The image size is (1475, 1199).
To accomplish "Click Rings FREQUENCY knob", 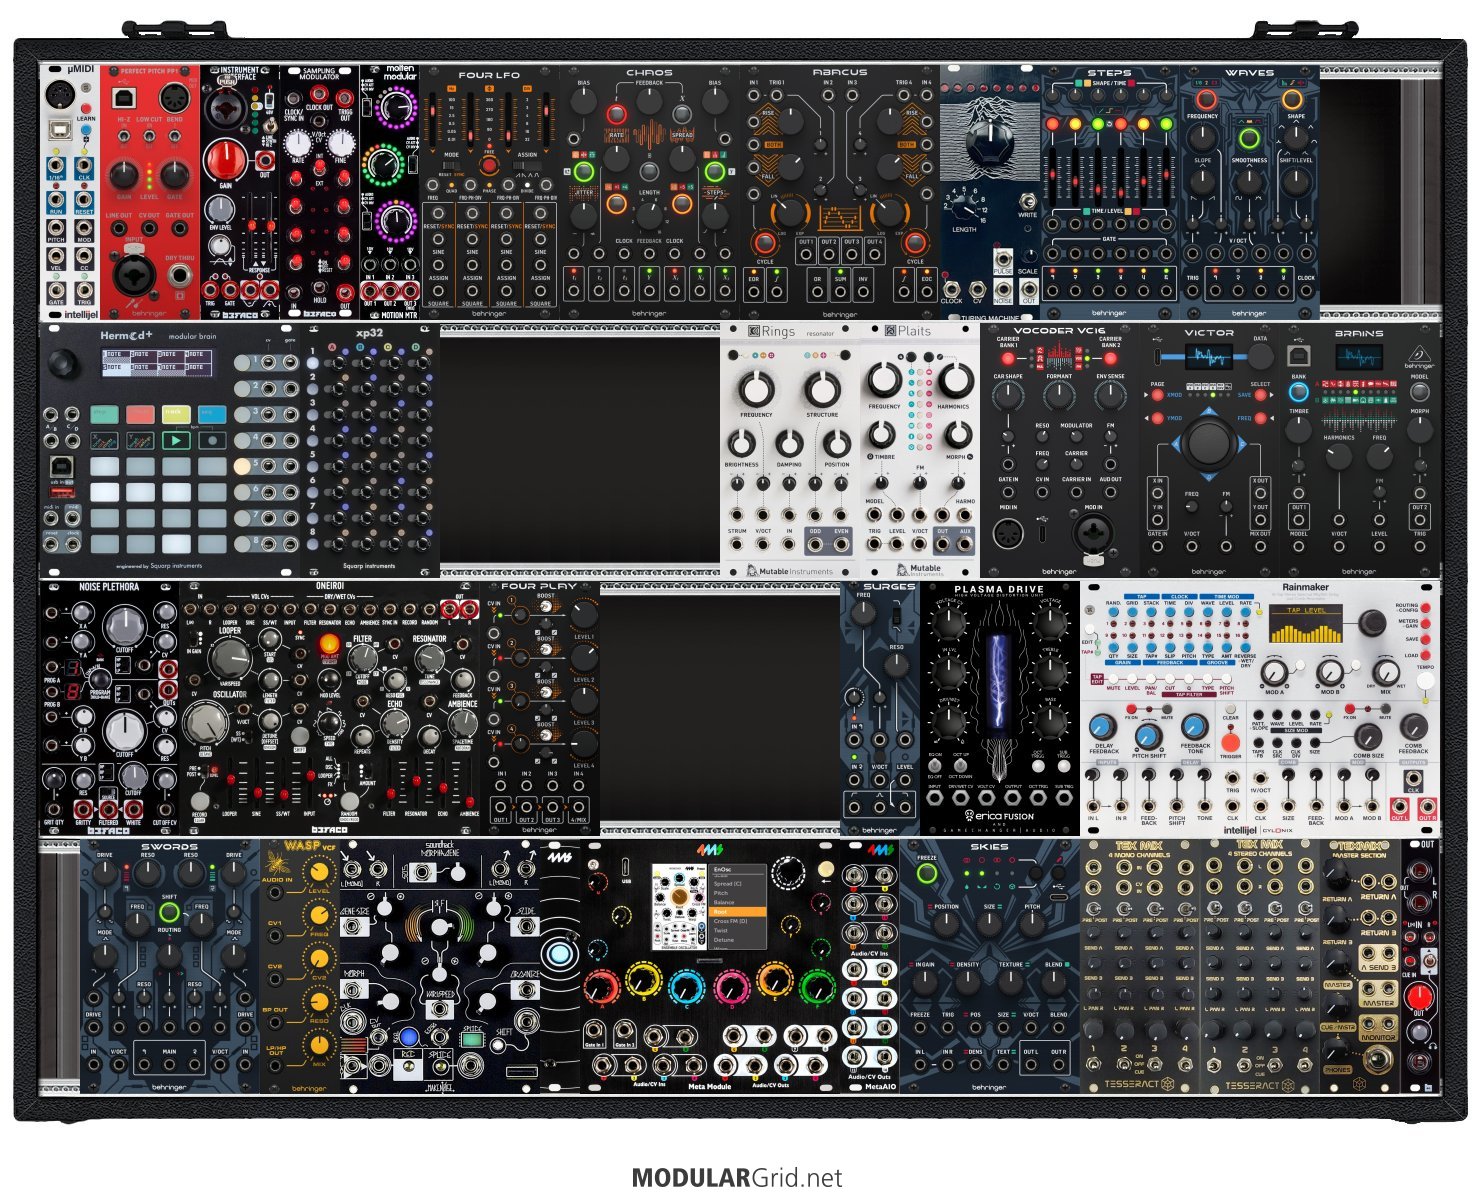I will [x=757, y=389].
